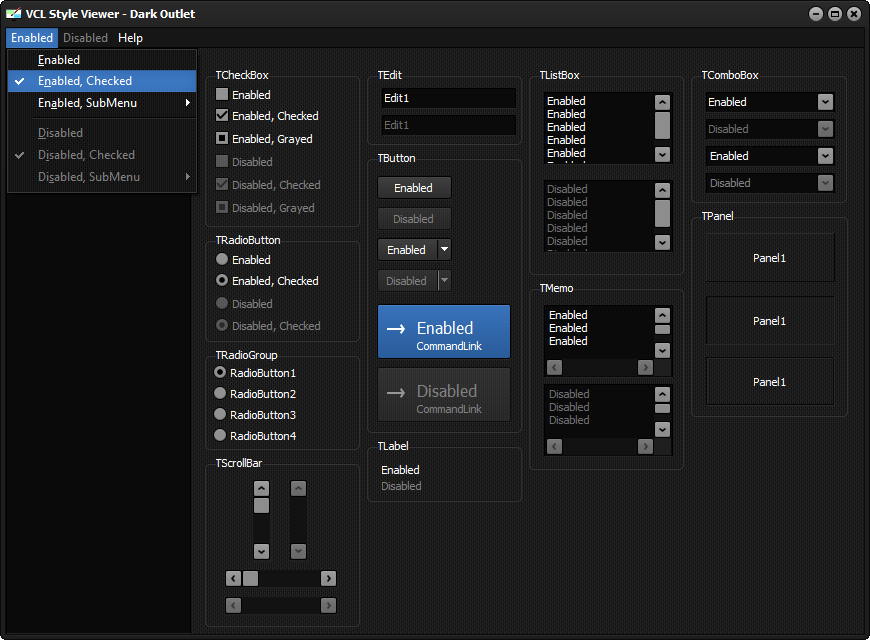Click the first Disabled TComboBox arrow
870x640 pixels.
[x=825, y=129]
